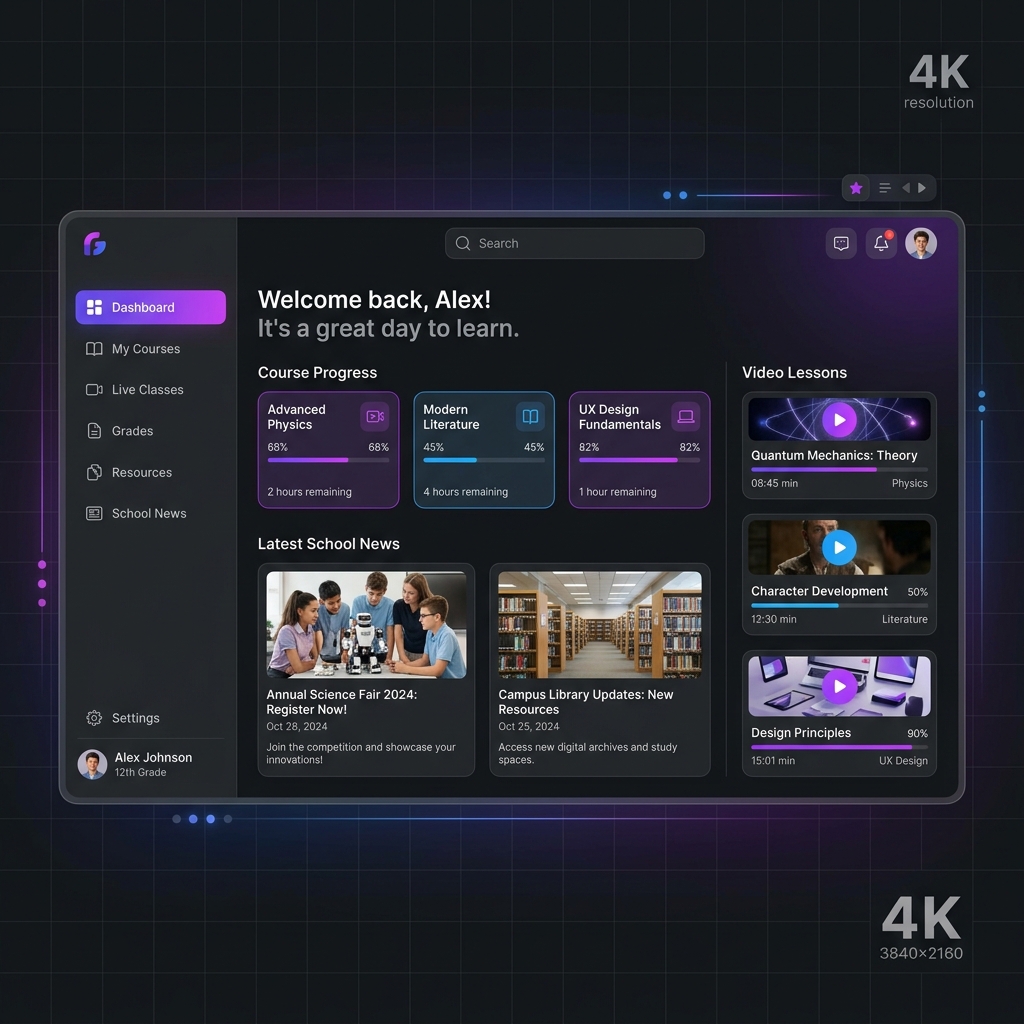Click the UX Design Fundamentals progress bar
1024x1024 pixels.
coord(639,460)
